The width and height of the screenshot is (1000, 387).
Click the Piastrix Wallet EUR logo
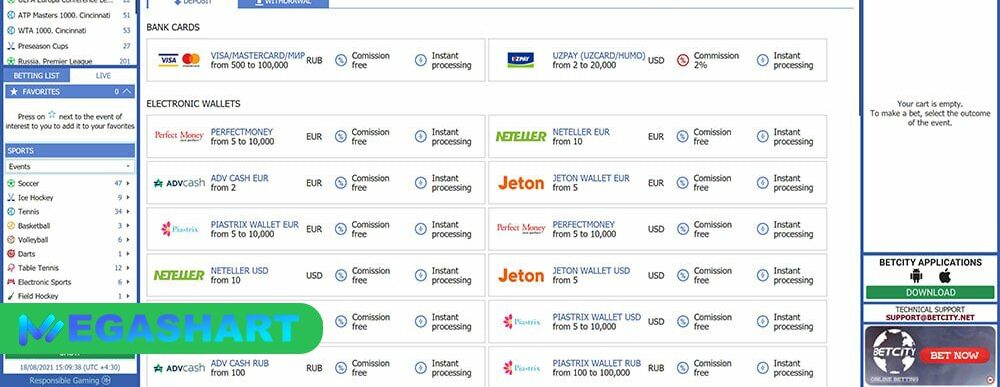[x=179, y=229]
